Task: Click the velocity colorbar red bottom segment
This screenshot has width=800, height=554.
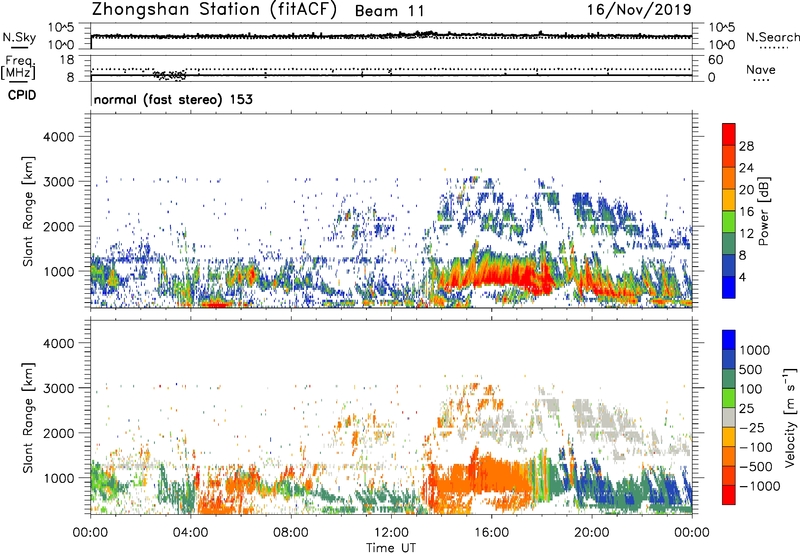Action: pos(729,495)
